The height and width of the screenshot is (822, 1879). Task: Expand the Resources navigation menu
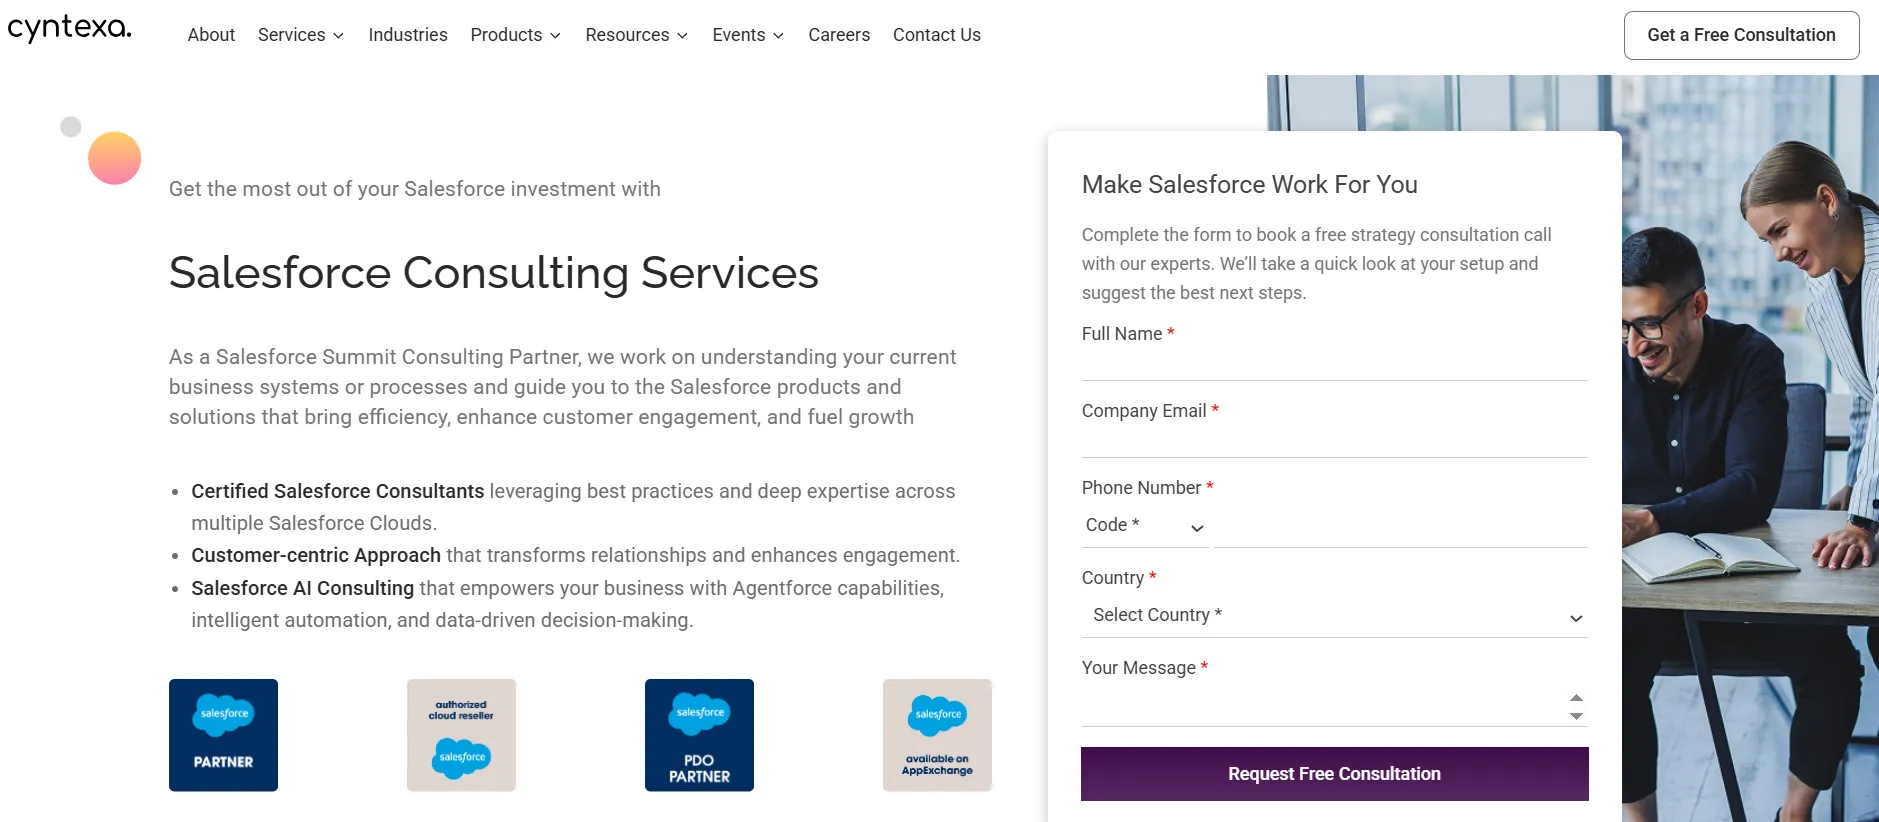(x=636, y=35)
